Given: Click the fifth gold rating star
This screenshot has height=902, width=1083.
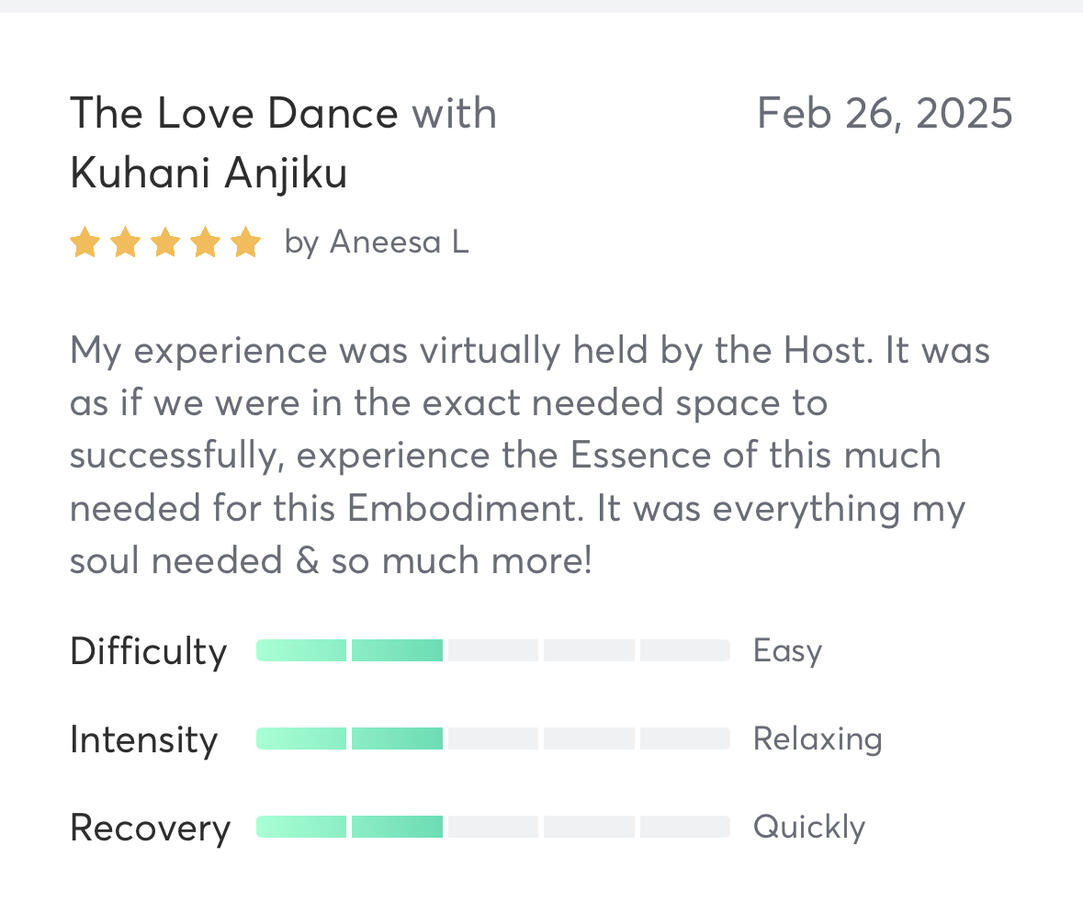Looking at the screenshot, I should 245,243.
